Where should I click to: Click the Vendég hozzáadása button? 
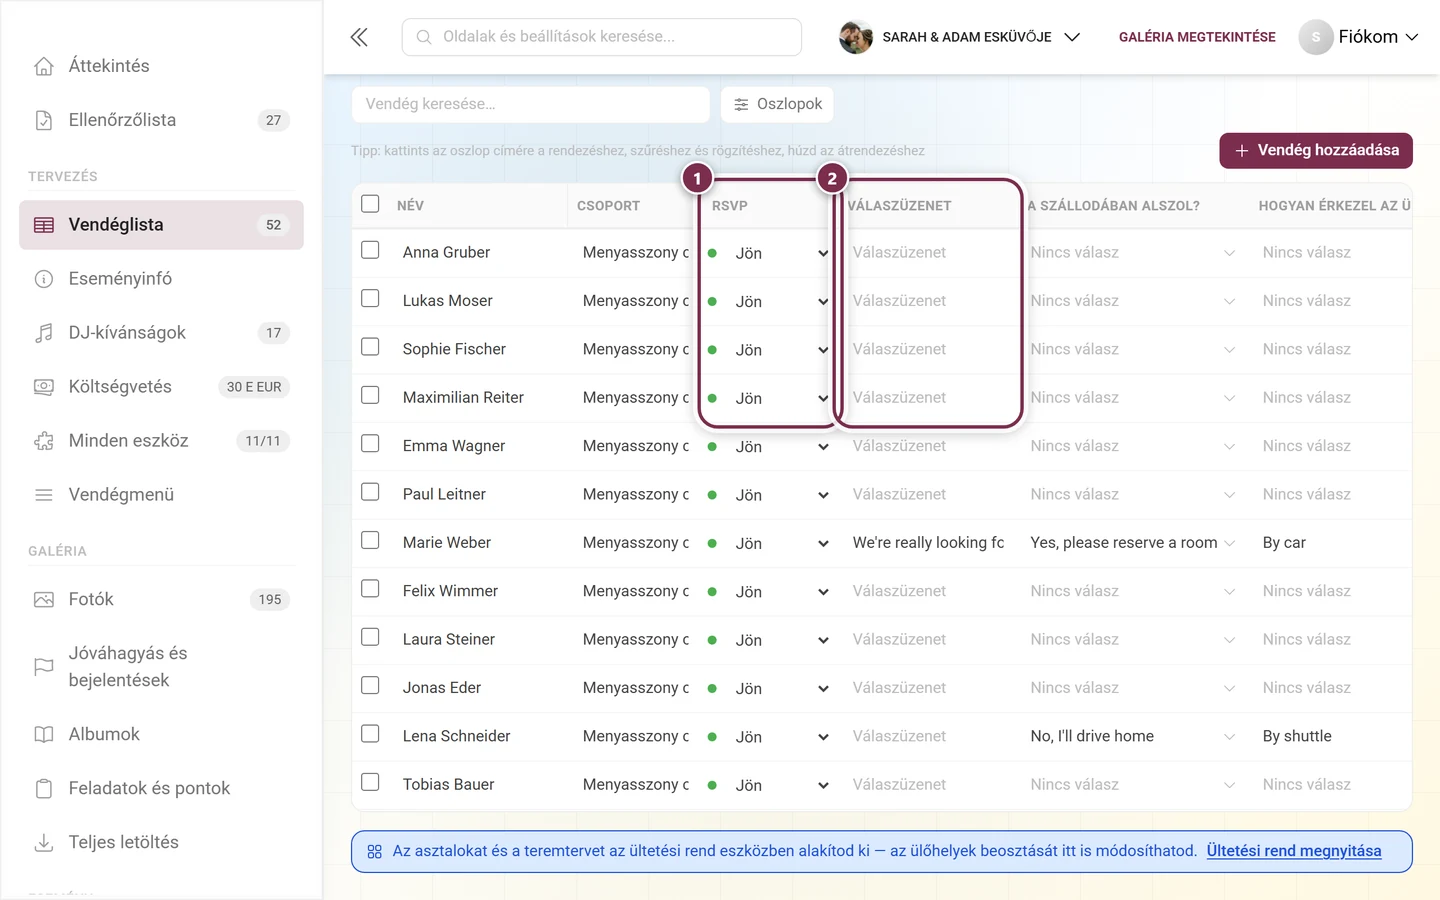coord(1316,151)
